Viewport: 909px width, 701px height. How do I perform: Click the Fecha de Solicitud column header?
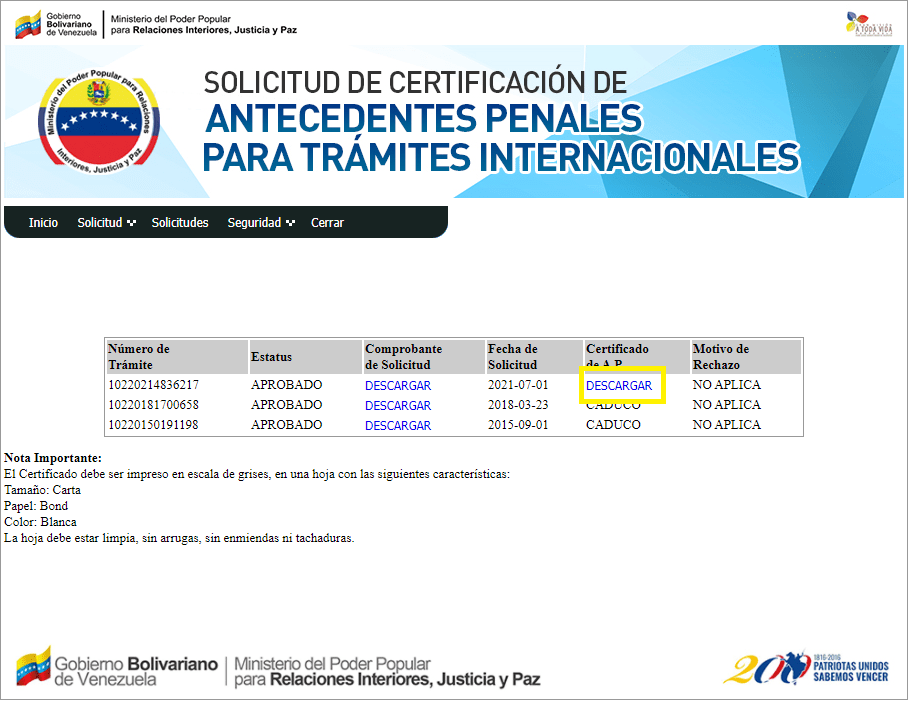click(513, 357)
